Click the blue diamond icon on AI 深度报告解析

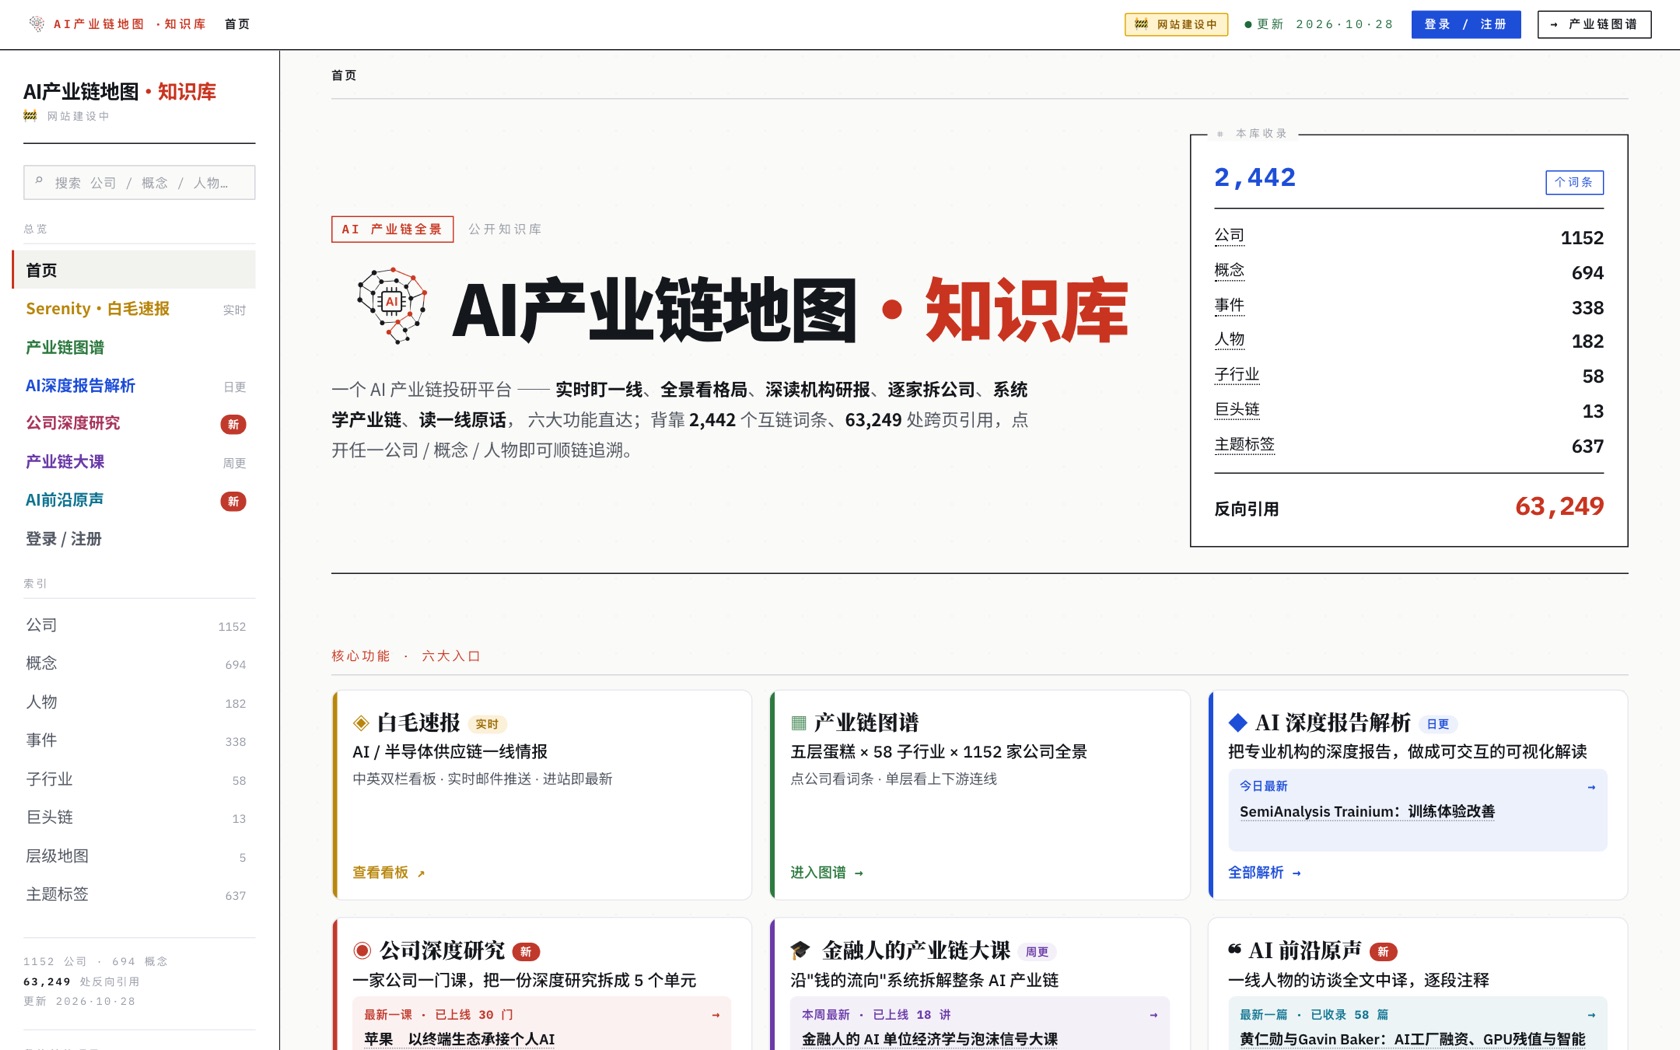1238,723
